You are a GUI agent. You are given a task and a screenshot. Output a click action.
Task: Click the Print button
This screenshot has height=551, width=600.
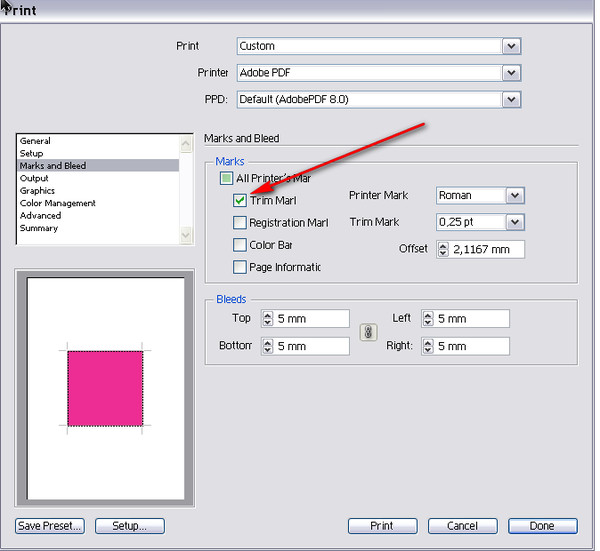point(382,526)
